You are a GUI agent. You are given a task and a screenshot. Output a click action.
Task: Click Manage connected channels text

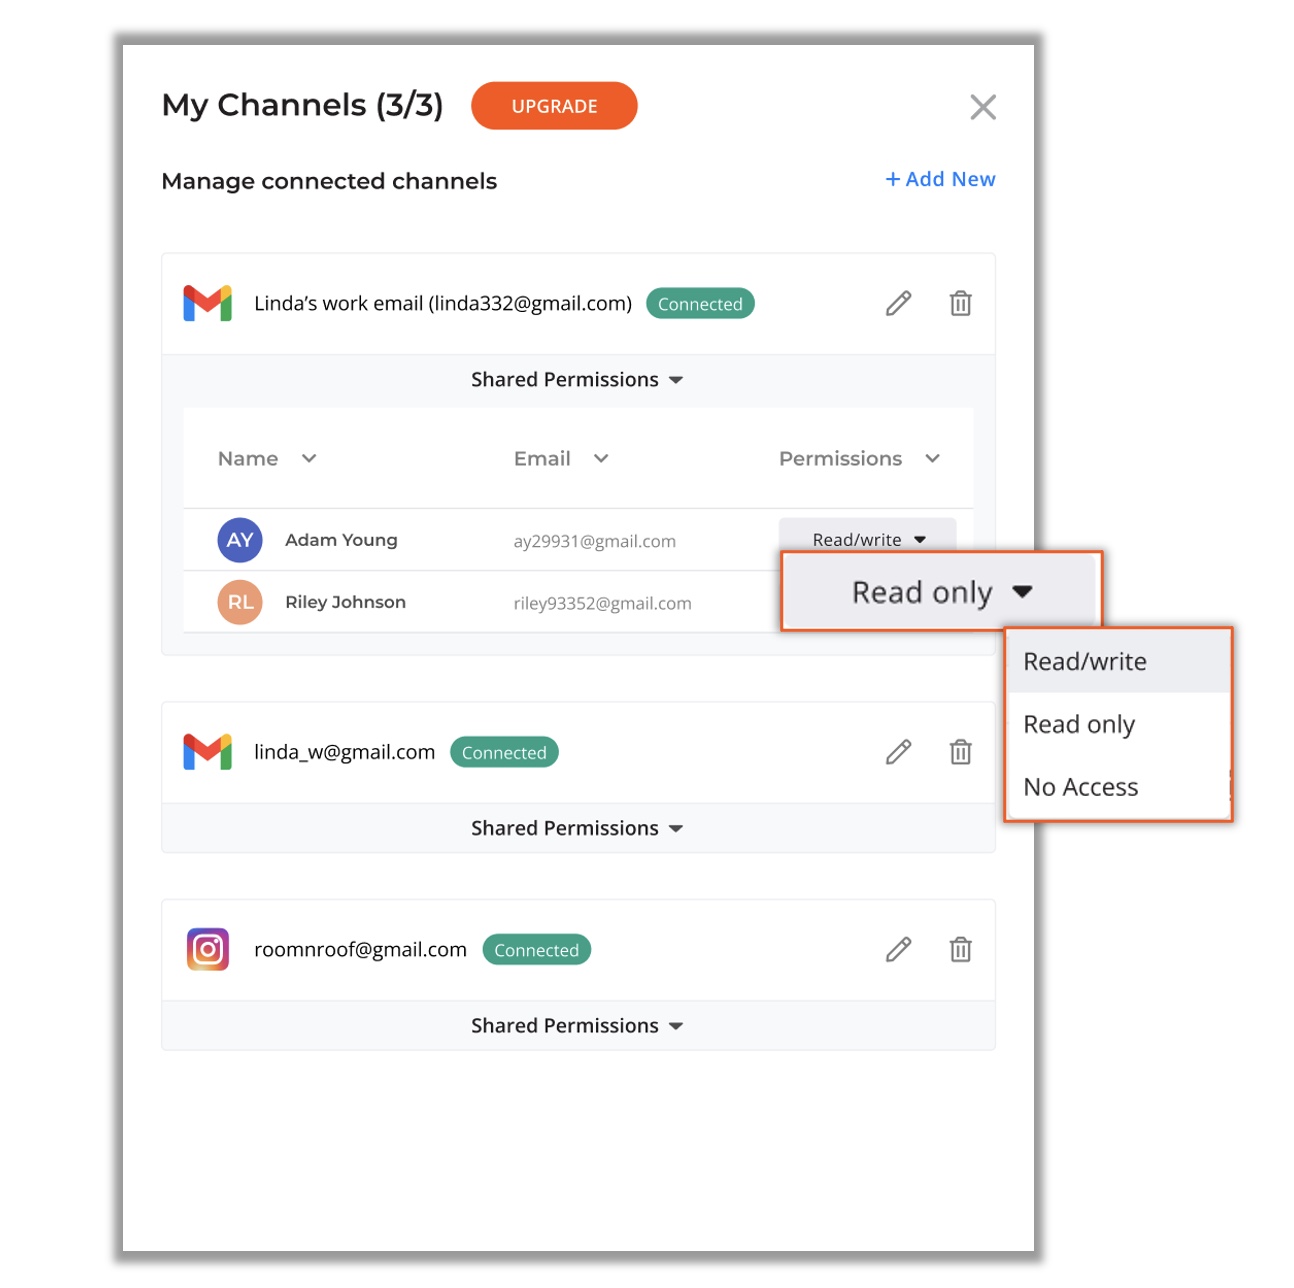point(329,181)
